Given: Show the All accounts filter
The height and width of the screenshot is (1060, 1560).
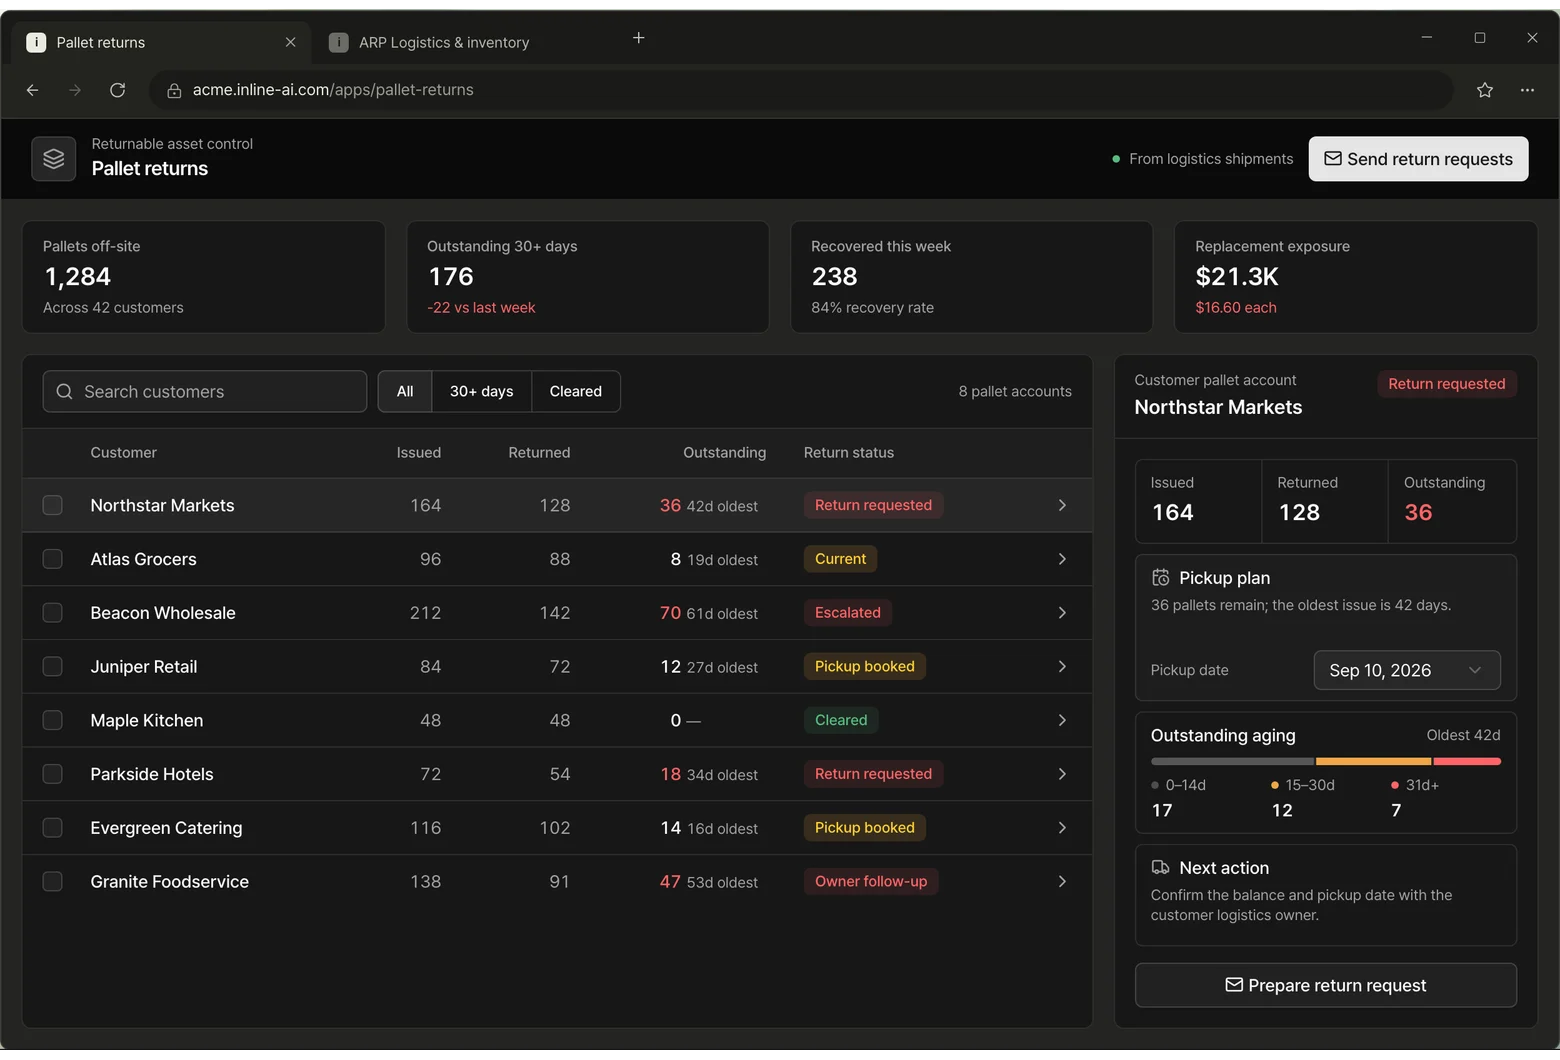Looking at the screenshot, I should (405, 391).
